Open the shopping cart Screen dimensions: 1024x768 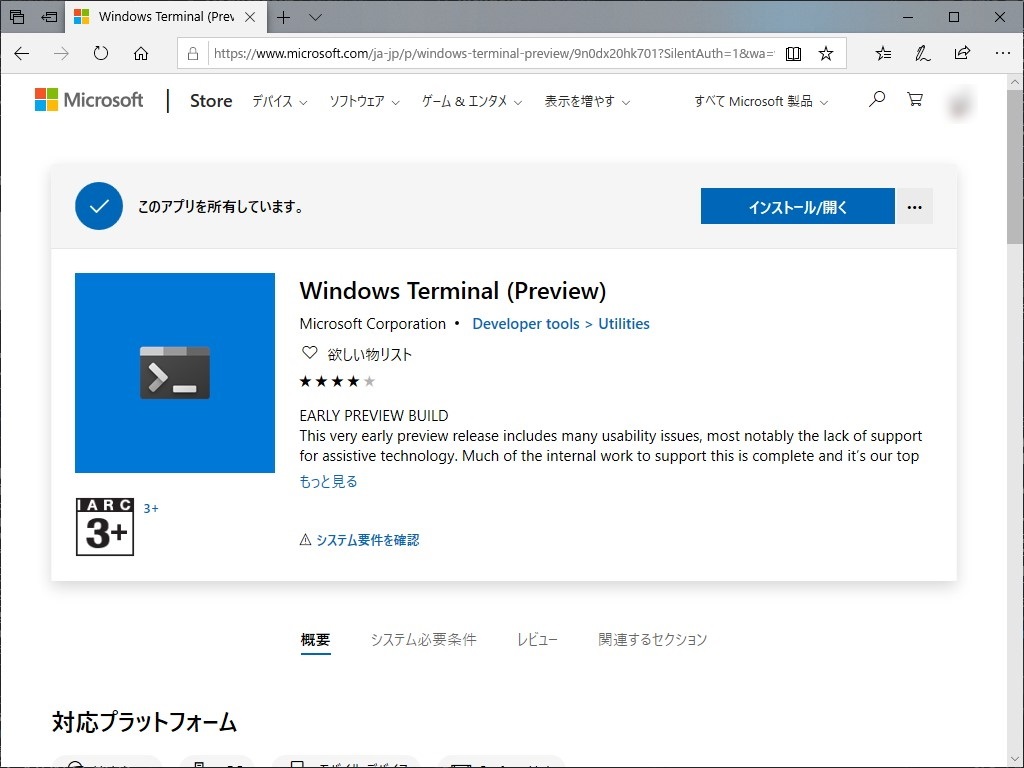click(915, 100)
